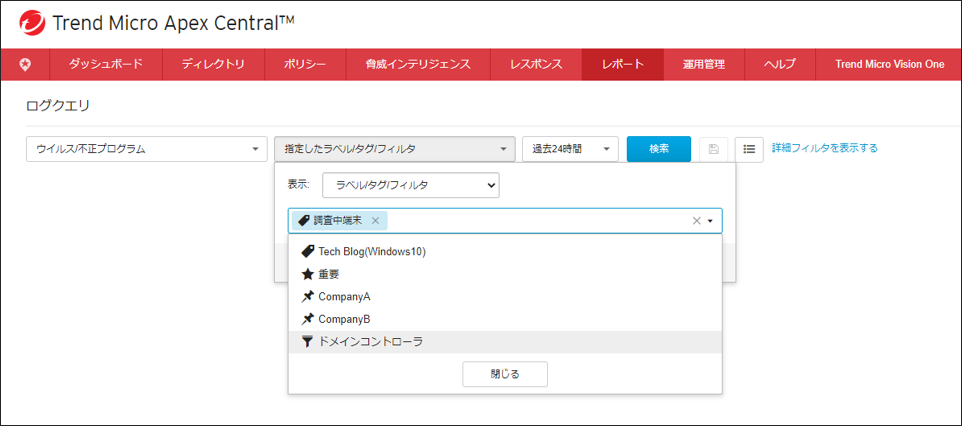Open the ヘルプ menu
The image size is (962, 426).
pos(780,64)
